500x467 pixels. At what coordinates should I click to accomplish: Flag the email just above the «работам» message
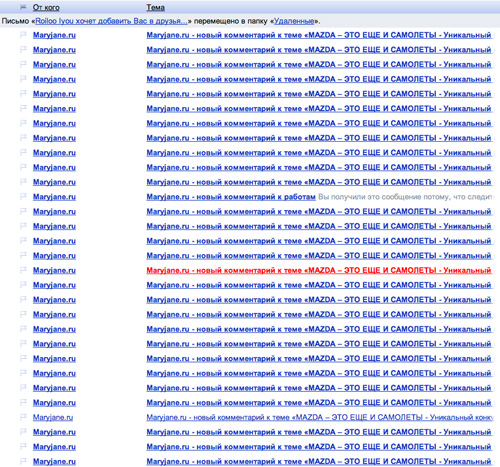pyautogui.click(x=23, y=181)
